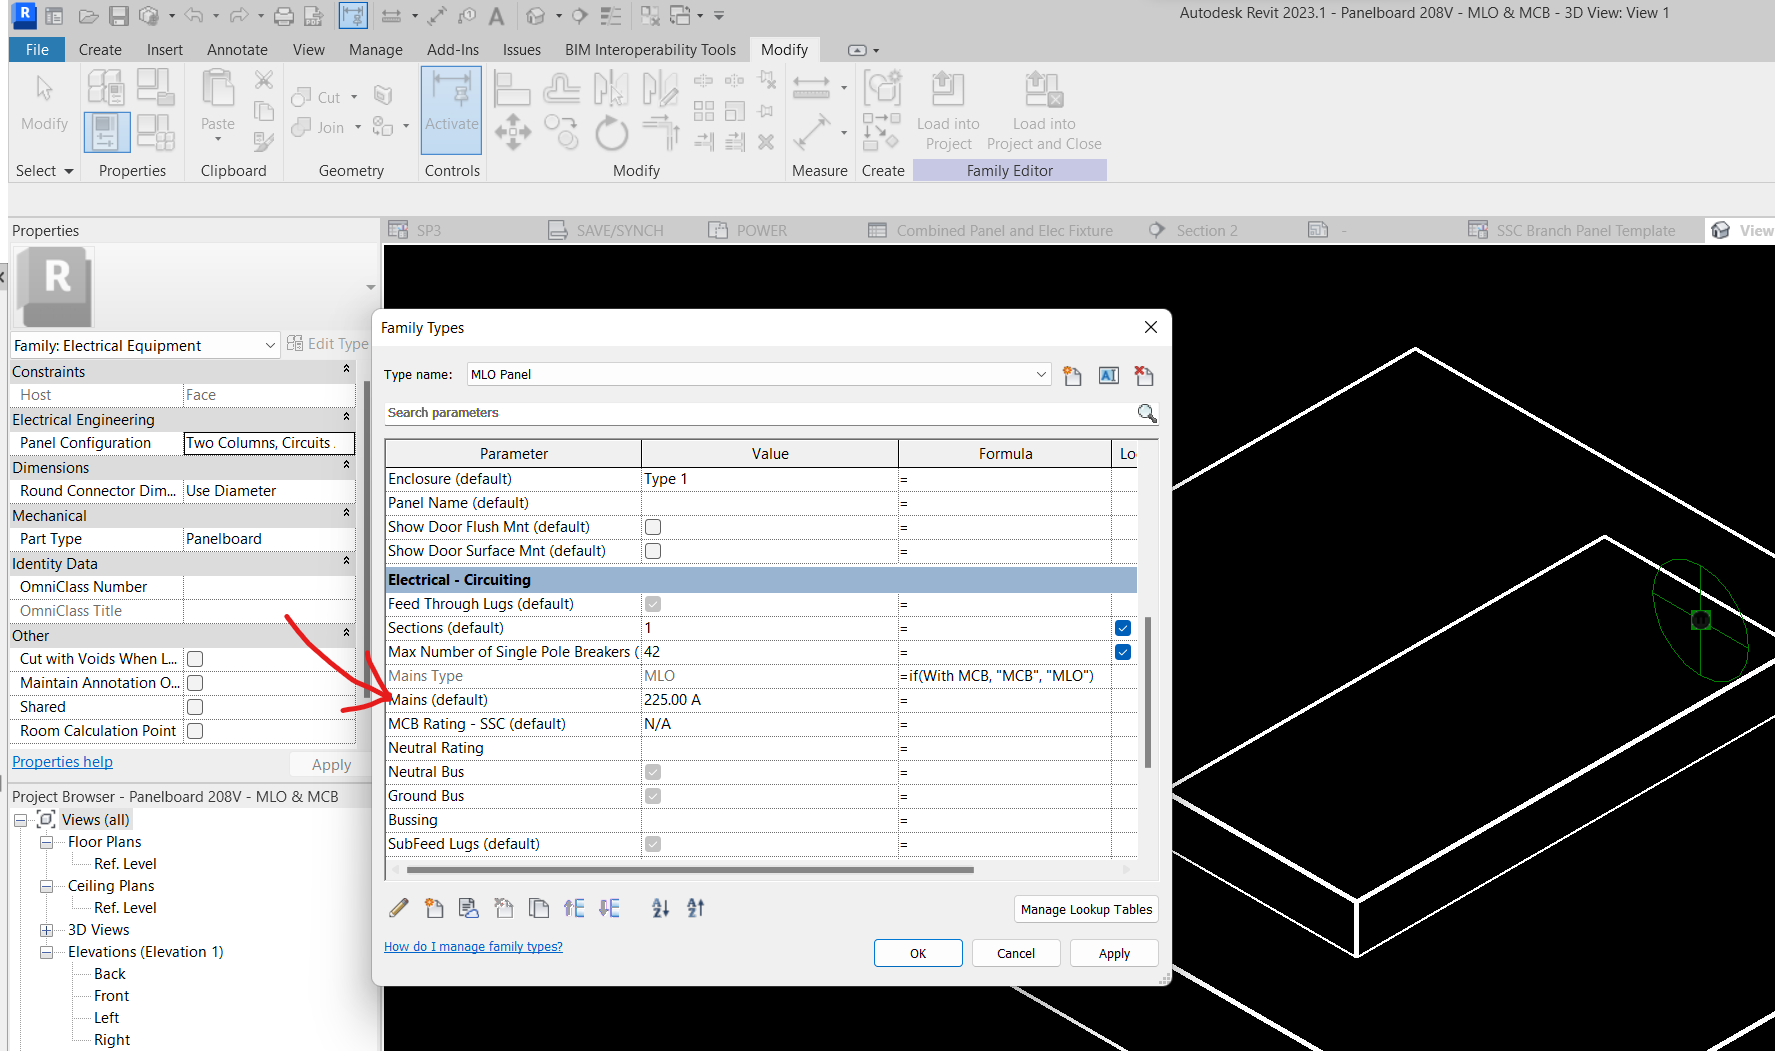Toggle Room Calculation Point checkbox
The height and width of the screenshot is (1051, 1775).
coord(195,731)
